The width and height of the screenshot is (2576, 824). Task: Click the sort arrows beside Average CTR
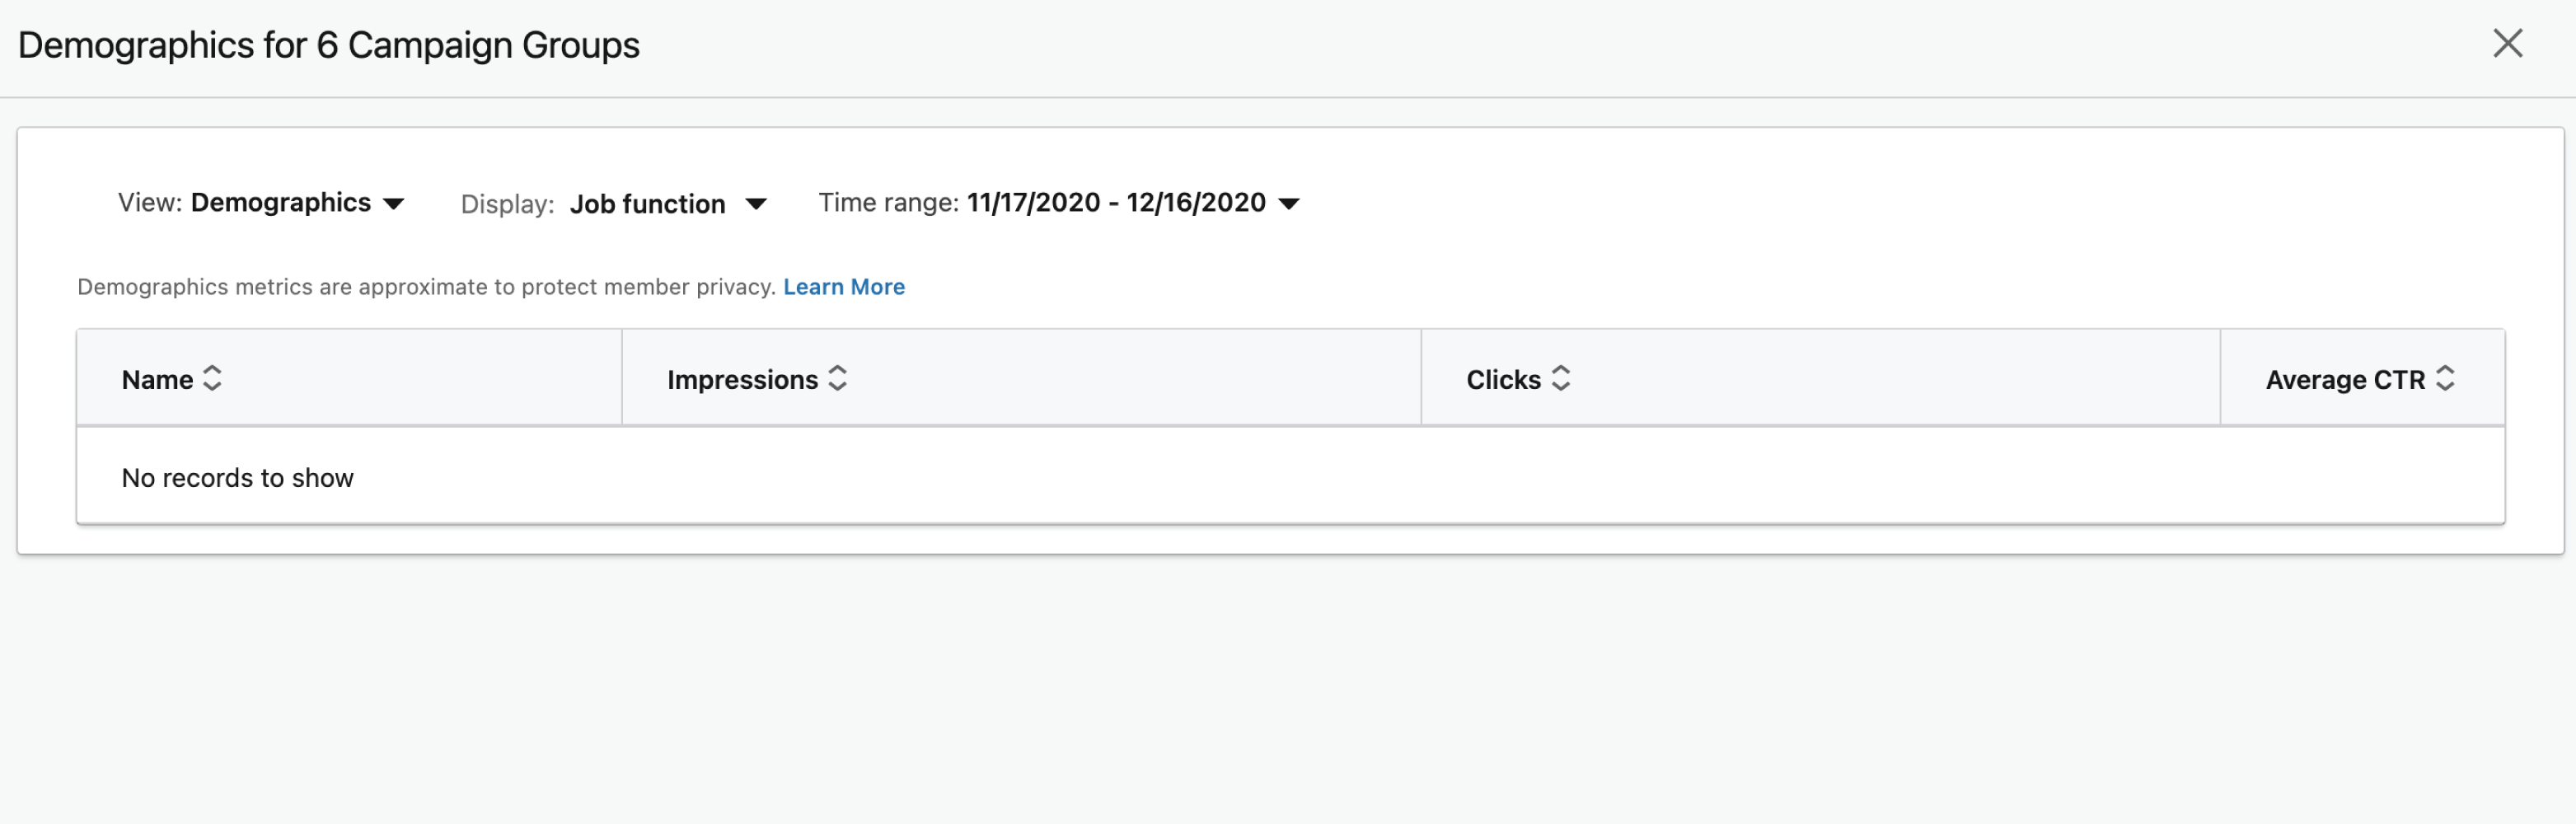click(2444, 378)
